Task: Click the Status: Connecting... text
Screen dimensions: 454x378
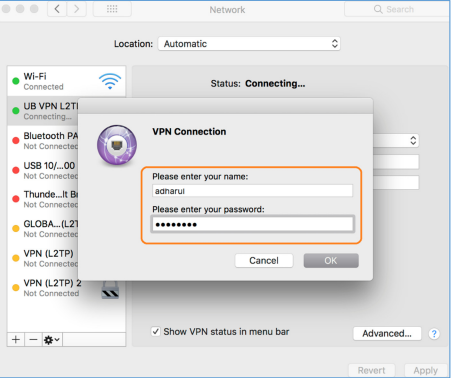Action: coord(258,84)
